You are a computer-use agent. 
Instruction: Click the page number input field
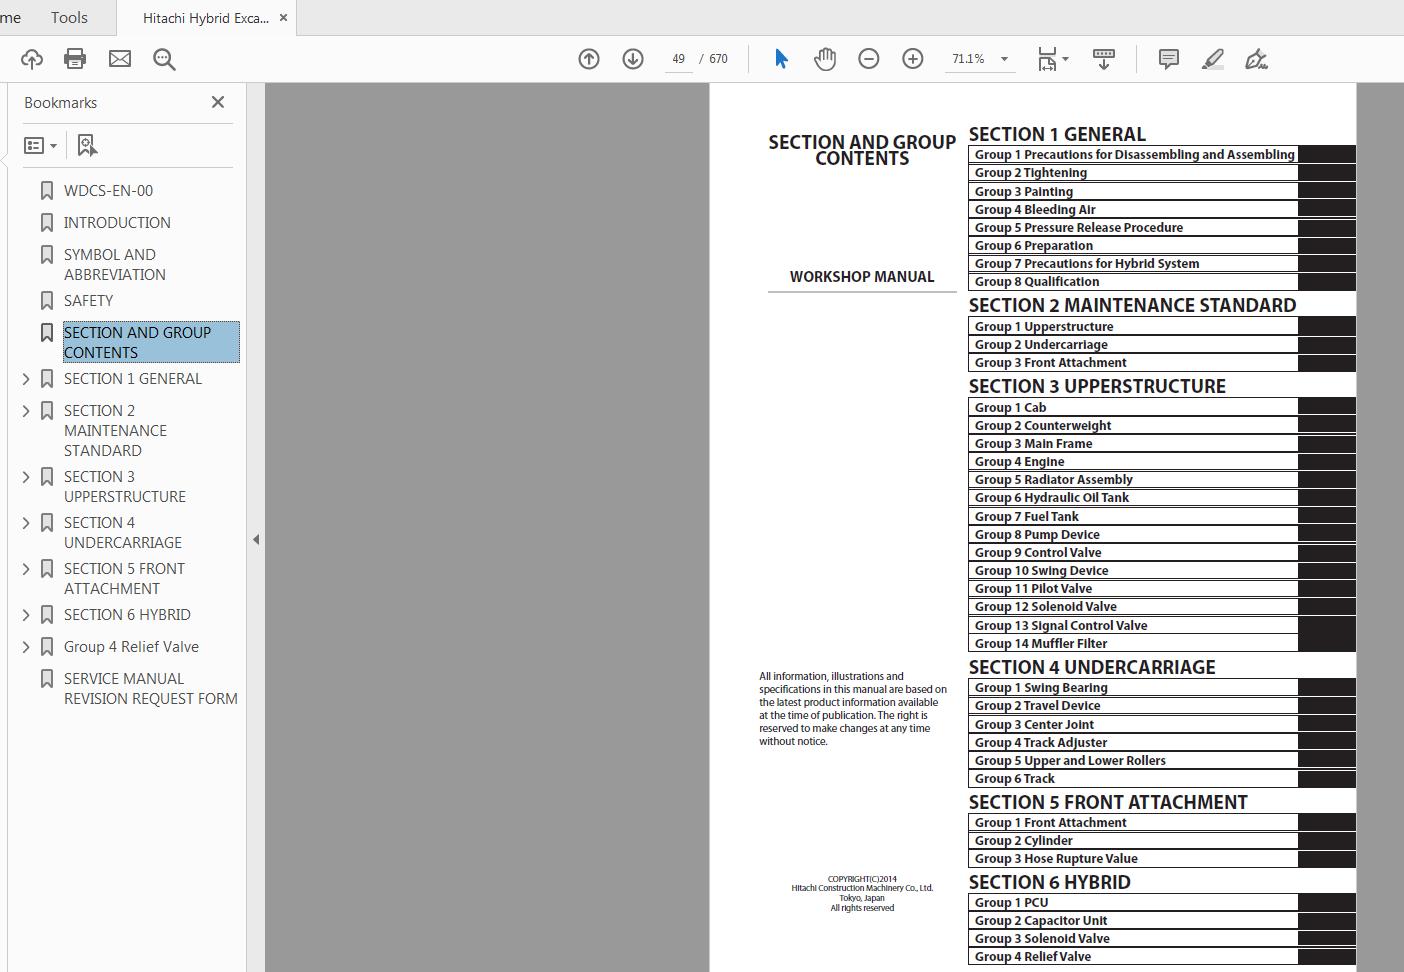678,59
